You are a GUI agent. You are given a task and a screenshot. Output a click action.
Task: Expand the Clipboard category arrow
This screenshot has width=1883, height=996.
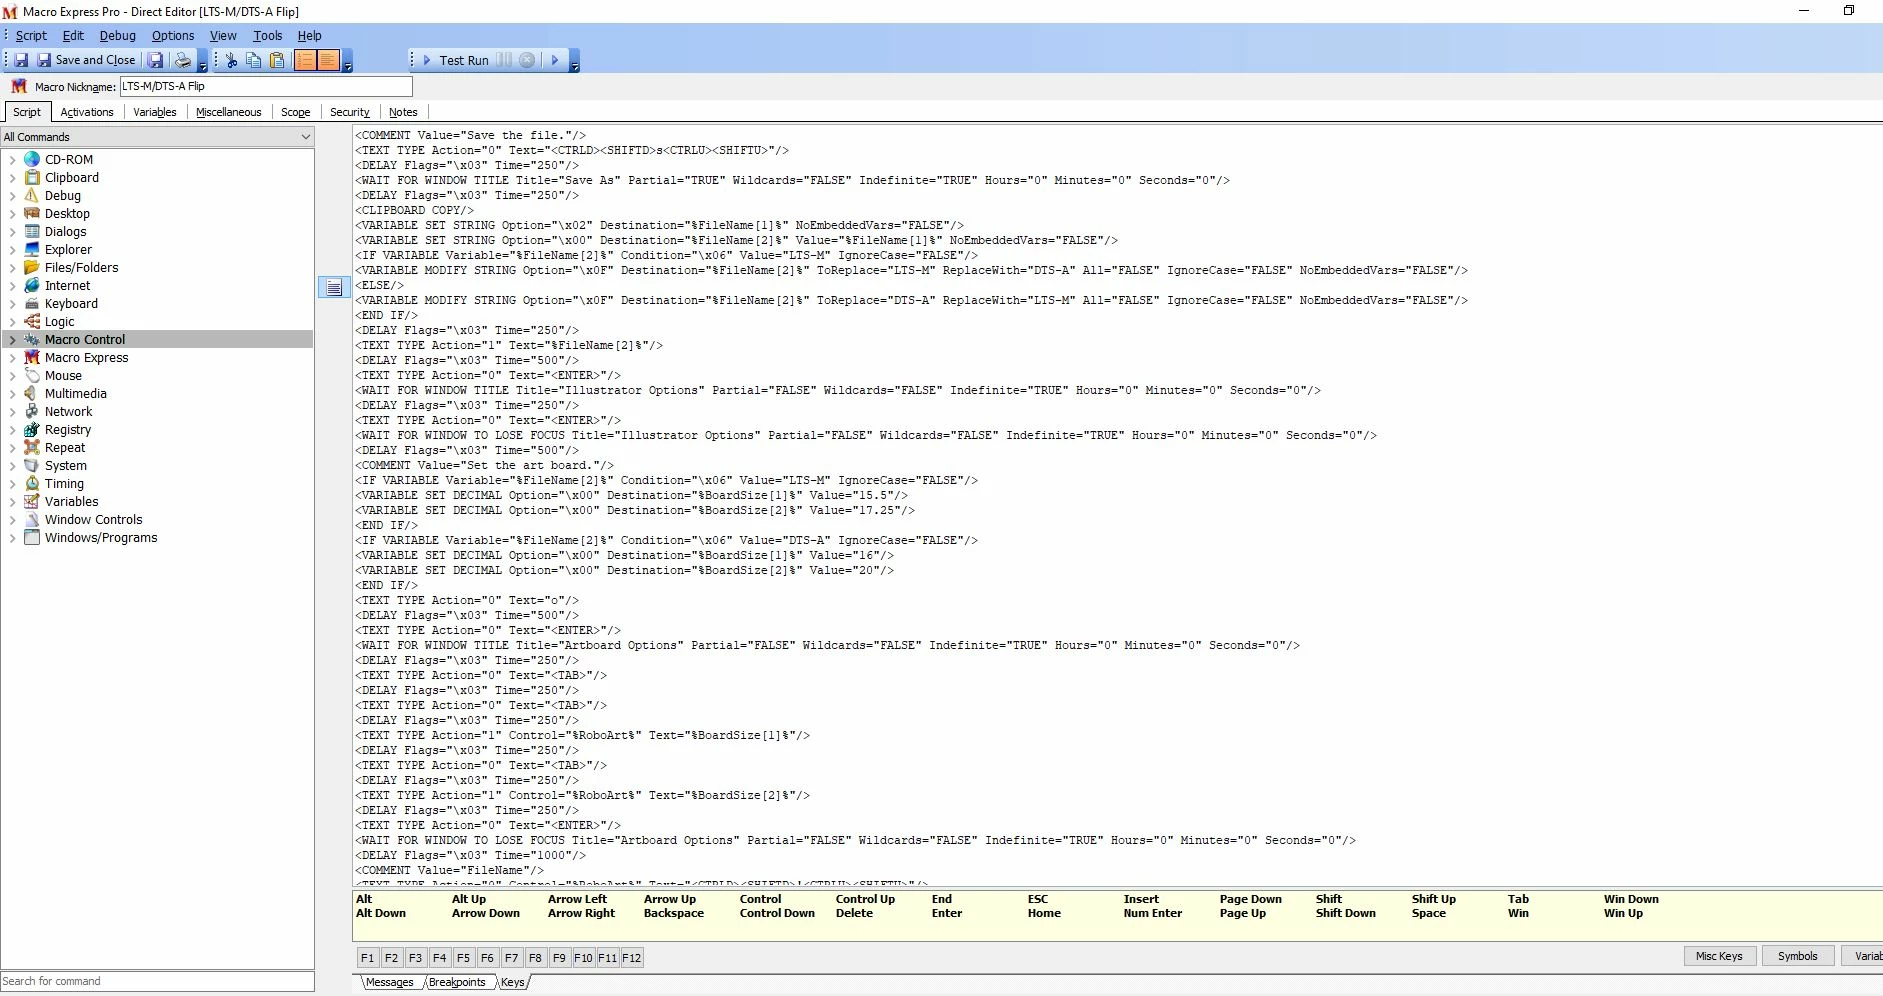(12, 178)
